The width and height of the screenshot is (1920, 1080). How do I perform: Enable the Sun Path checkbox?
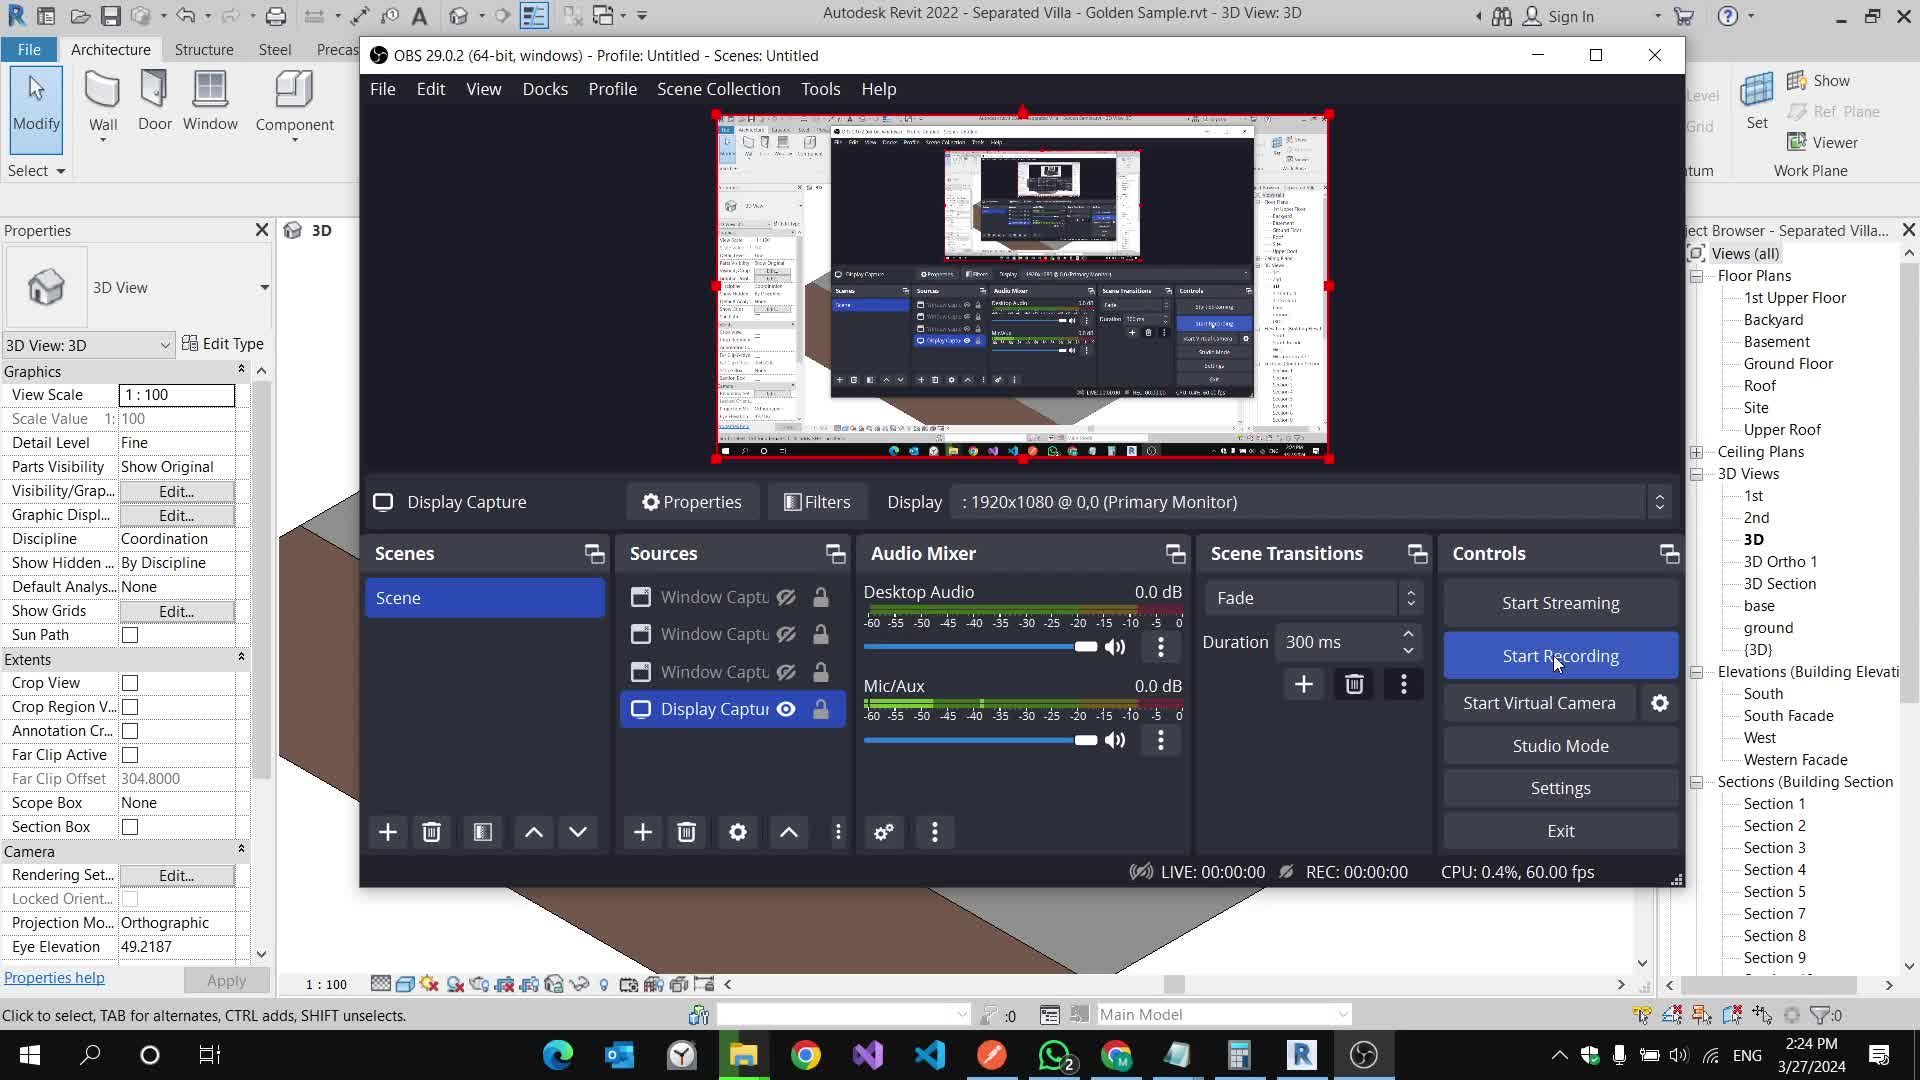click(130, 635)
